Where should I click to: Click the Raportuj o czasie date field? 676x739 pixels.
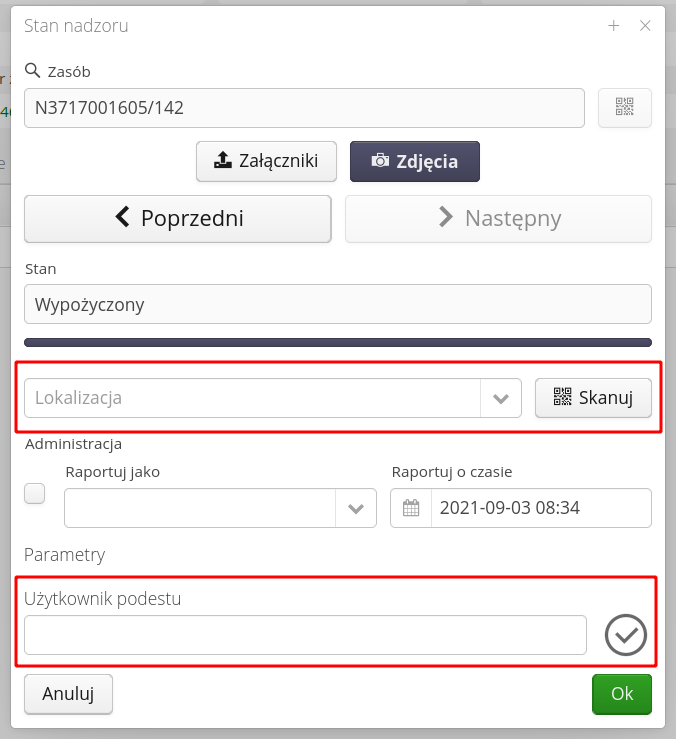[x=540, y=508]
